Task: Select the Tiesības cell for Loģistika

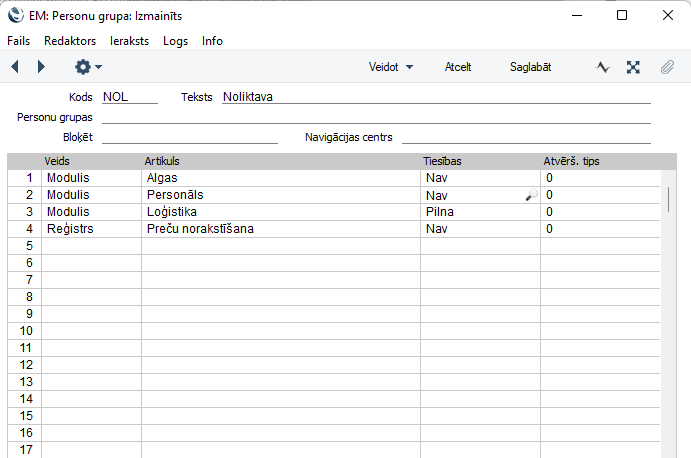Action: 478,212
